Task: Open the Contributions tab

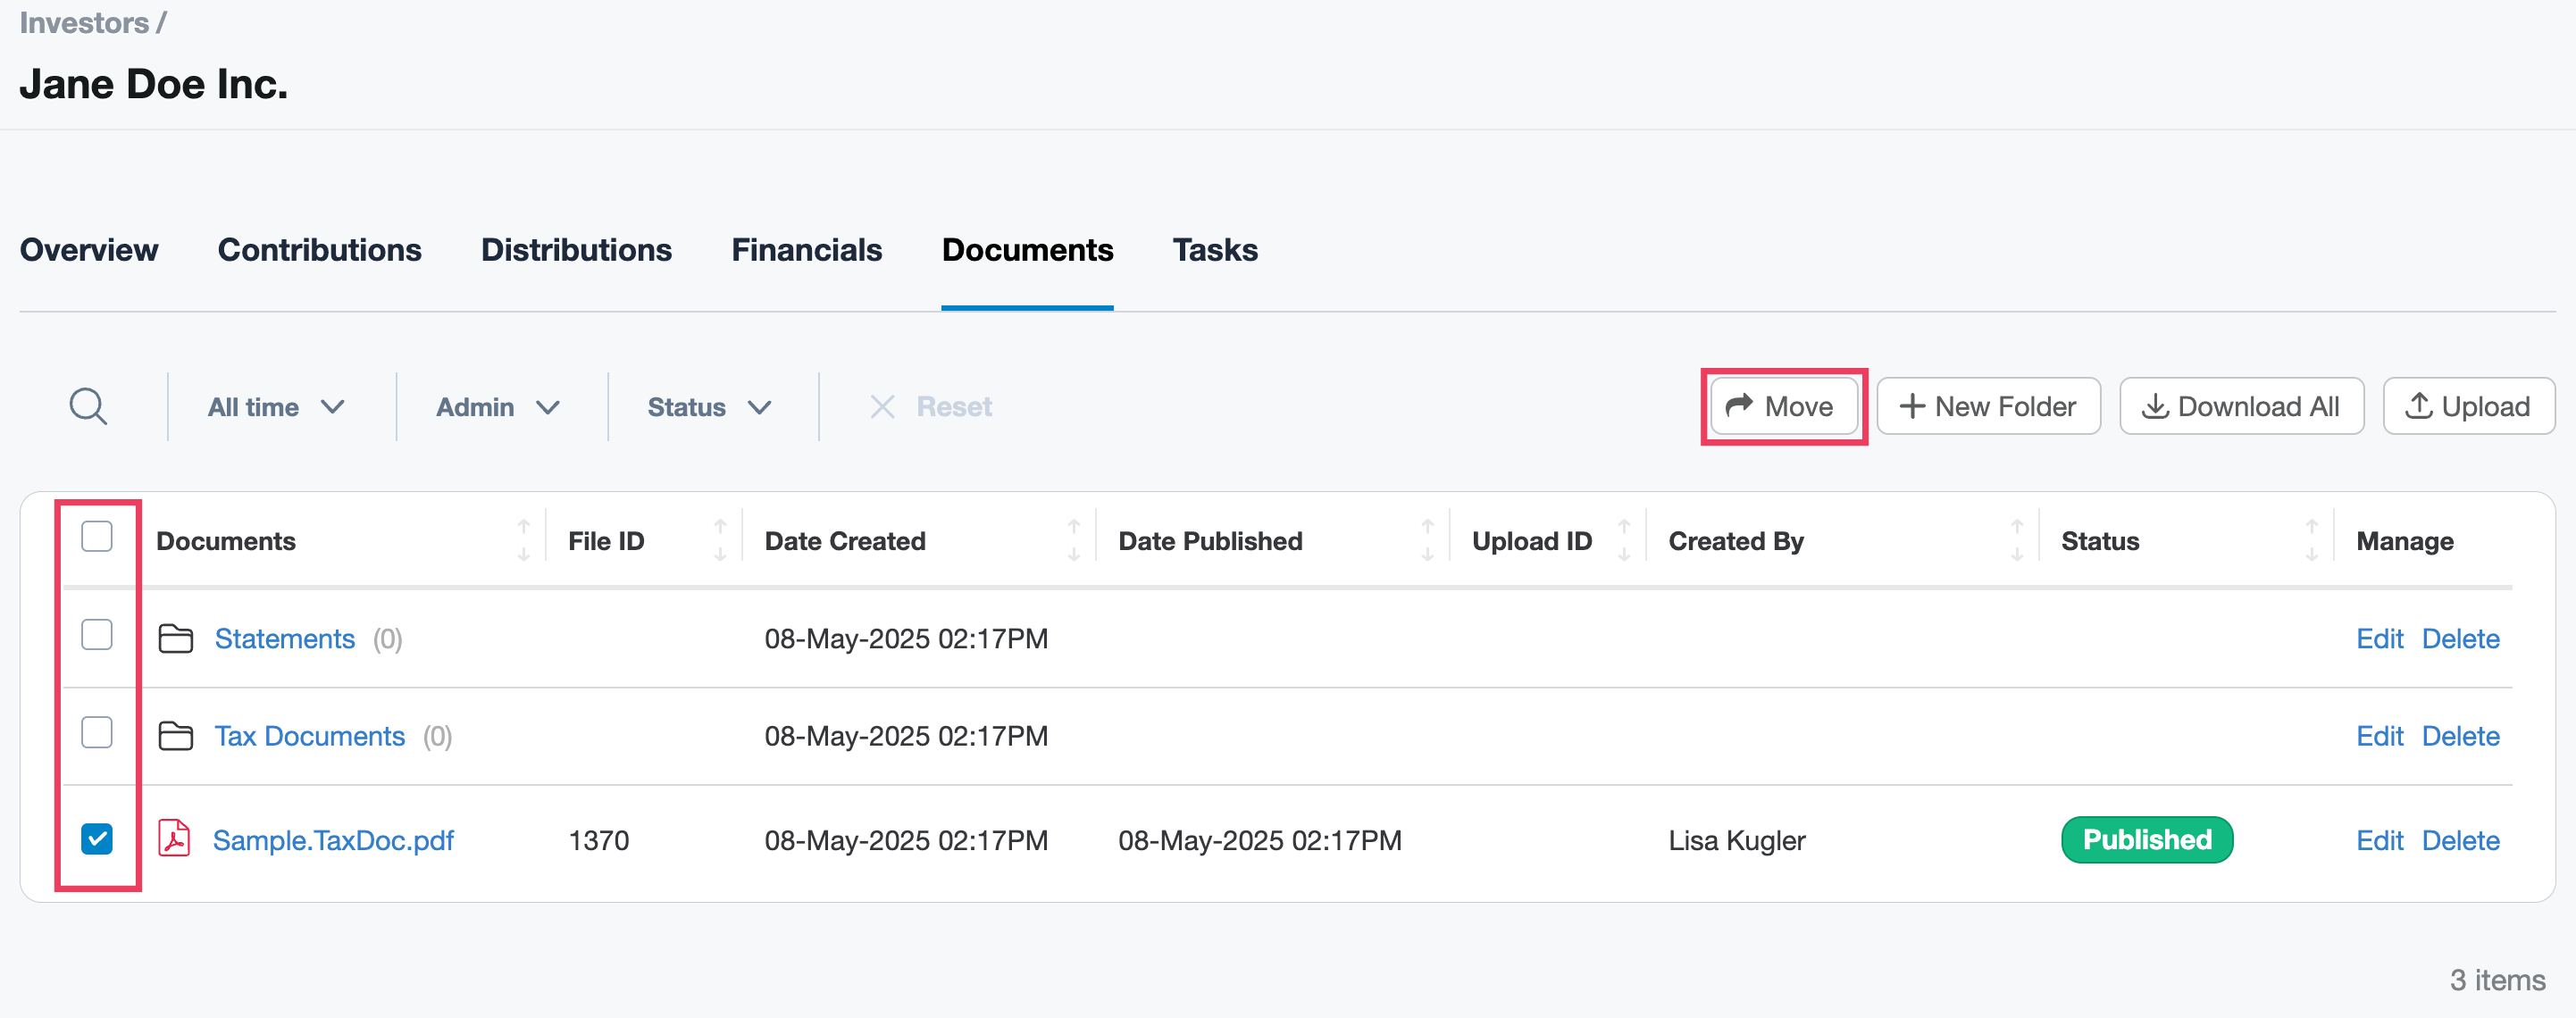Action: pos(319,250)
